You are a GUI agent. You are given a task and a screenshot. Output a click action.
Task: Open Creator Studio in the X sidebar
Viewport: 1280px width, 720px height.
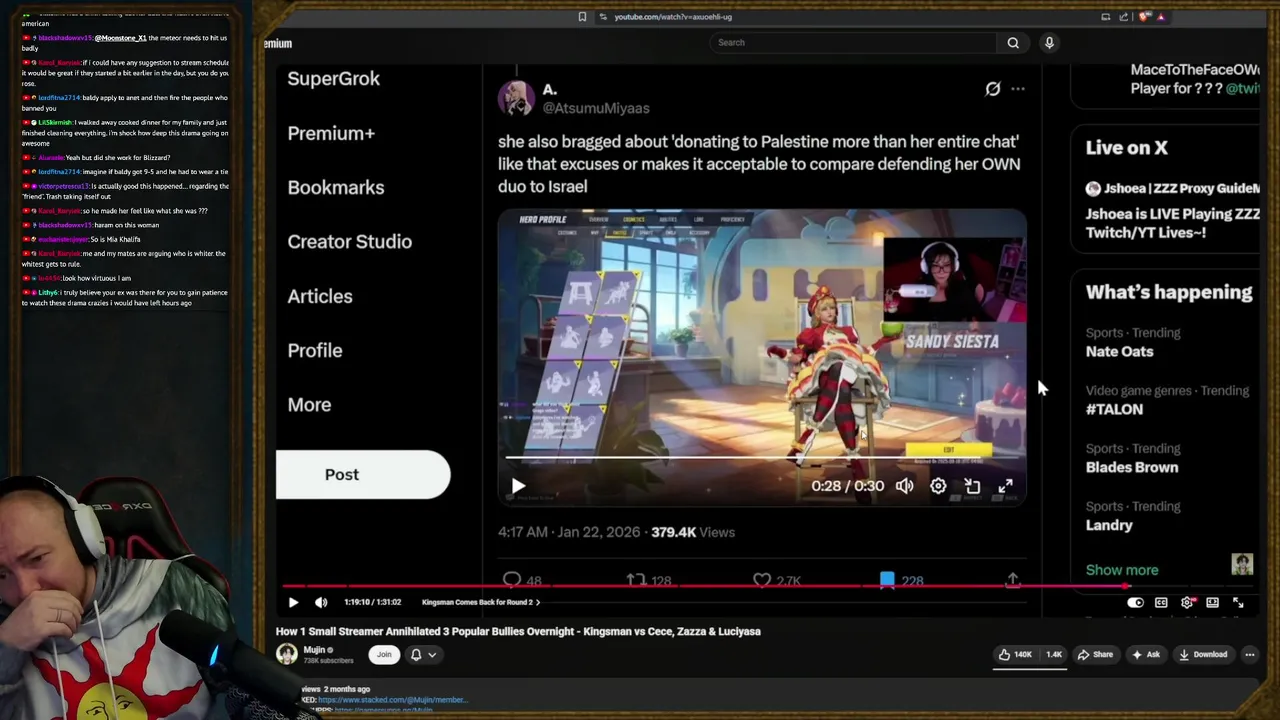pos(349,241)
